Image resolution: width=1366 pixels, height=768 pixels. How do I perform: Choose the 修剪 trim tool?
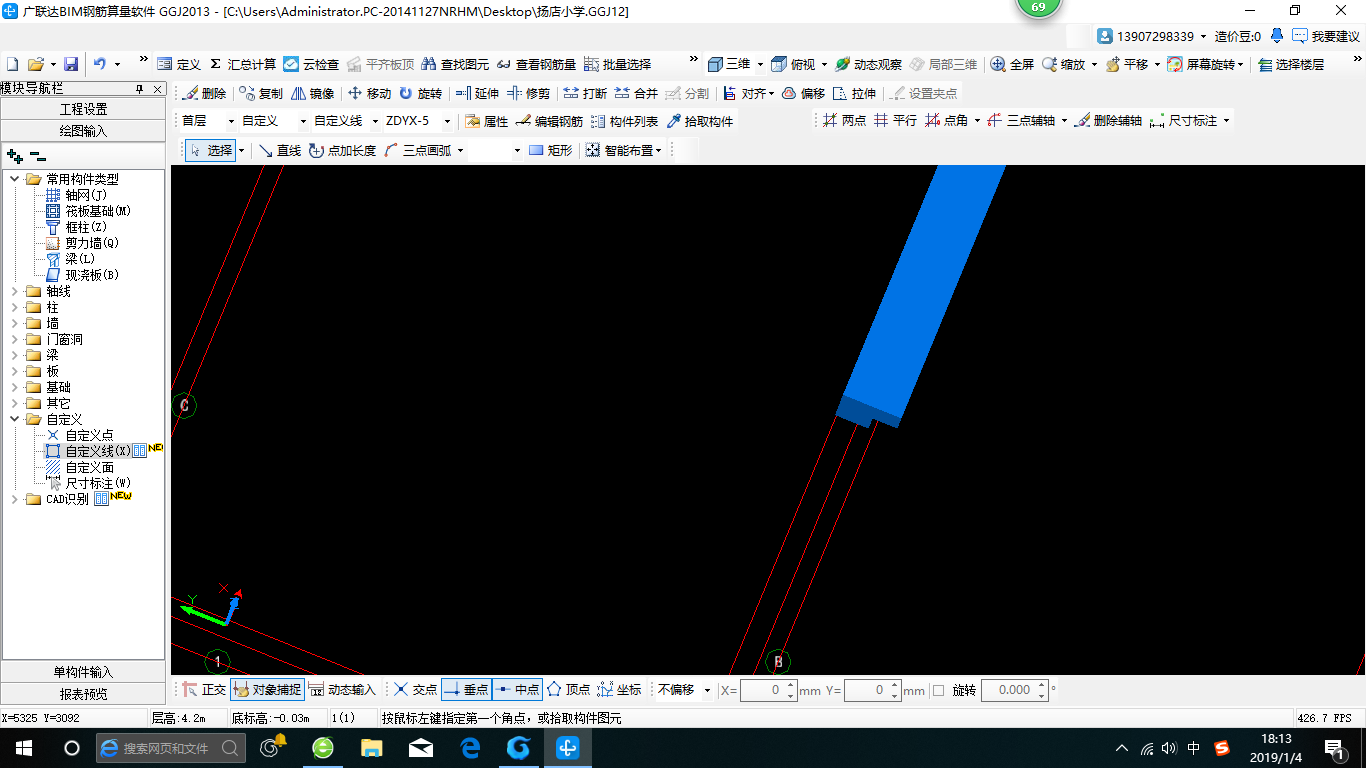pos(528,93)
